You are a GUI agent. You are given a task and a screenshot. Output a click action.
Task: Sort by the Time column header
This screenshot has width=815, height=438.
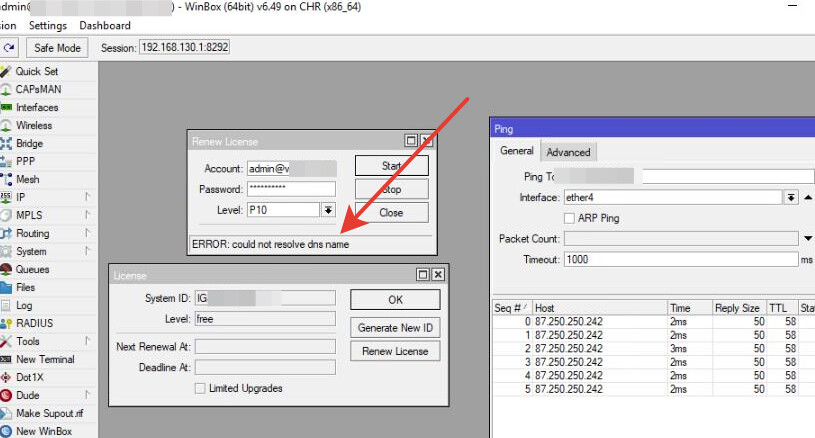(x=690, y=308)
